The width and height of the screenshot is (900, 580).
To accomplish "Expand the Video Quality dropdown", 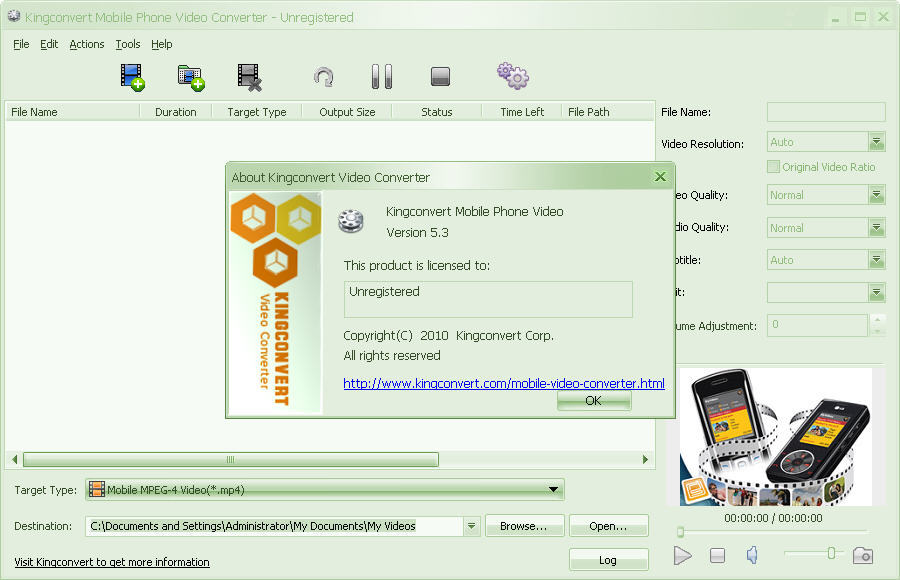I will pyautogui.click(x=876, y=195).
